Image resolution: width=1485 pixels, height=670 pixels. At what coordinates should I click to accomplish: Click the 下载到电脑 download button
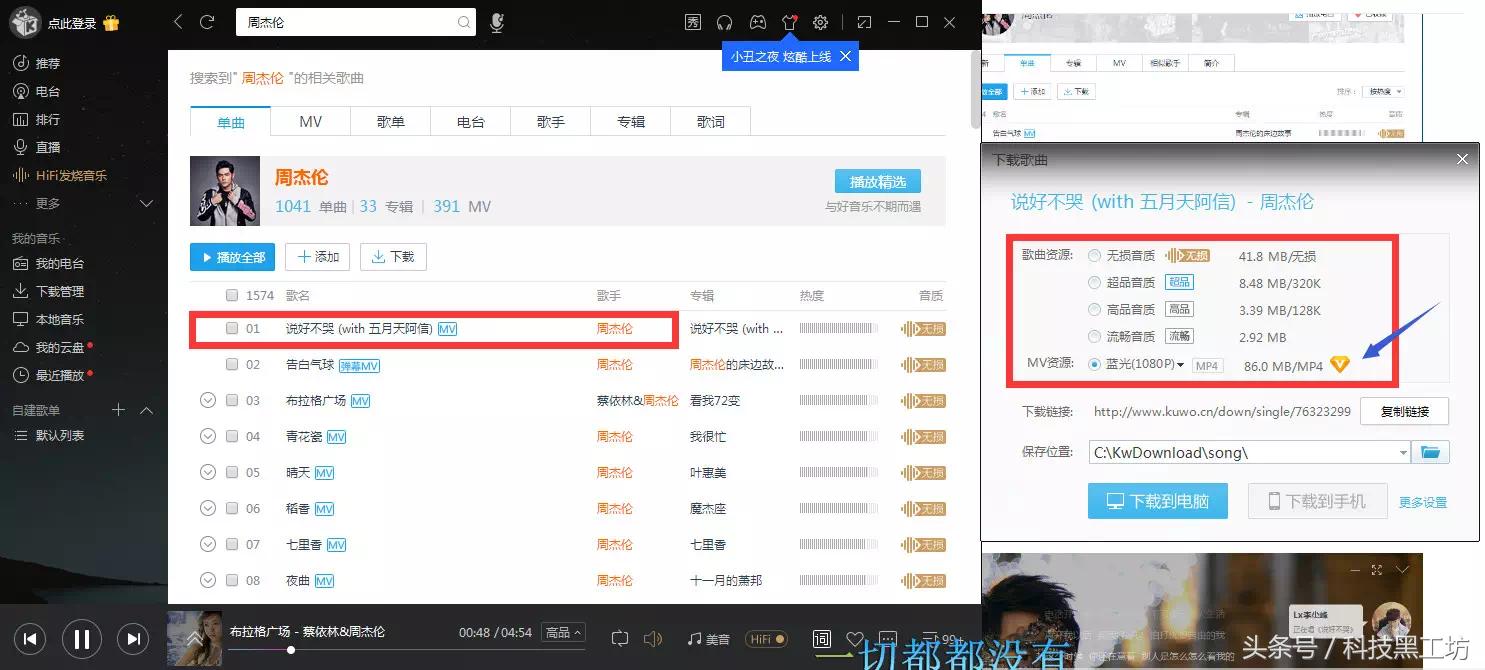click(x=1157, y=501)
